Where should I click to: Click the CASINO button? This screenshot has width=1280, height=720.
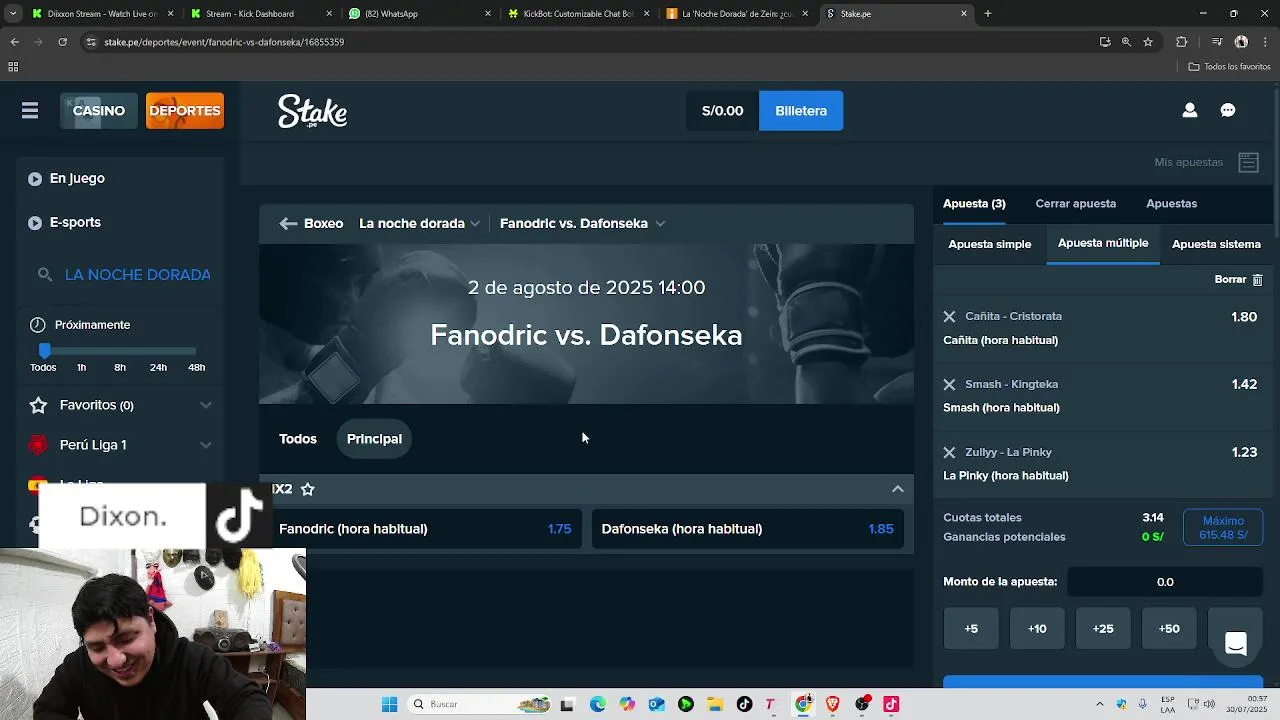(99, 111)
